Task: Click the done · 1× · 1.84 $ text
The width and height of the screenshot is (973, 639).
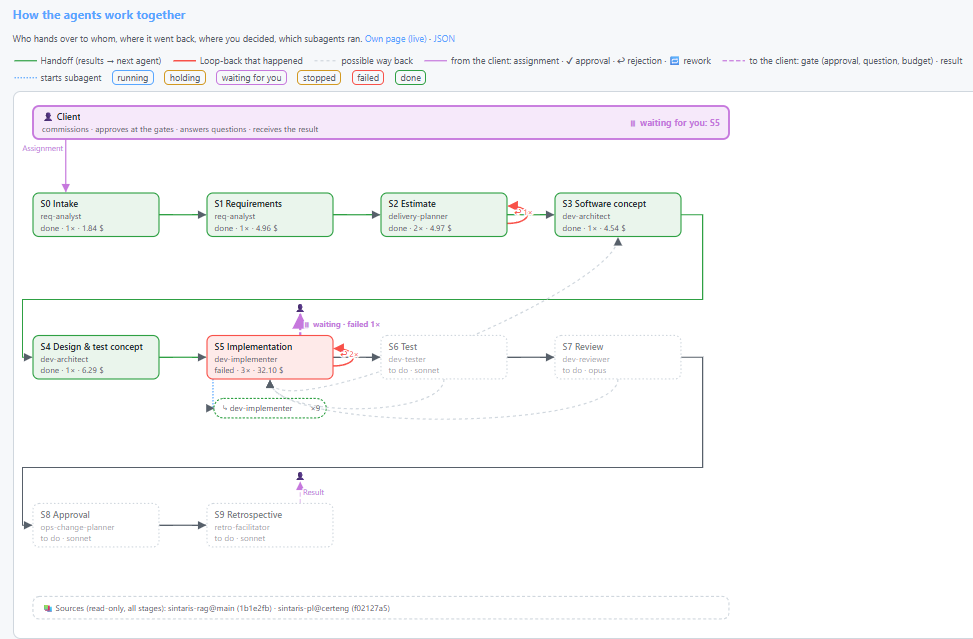Action: coord(72,228)
